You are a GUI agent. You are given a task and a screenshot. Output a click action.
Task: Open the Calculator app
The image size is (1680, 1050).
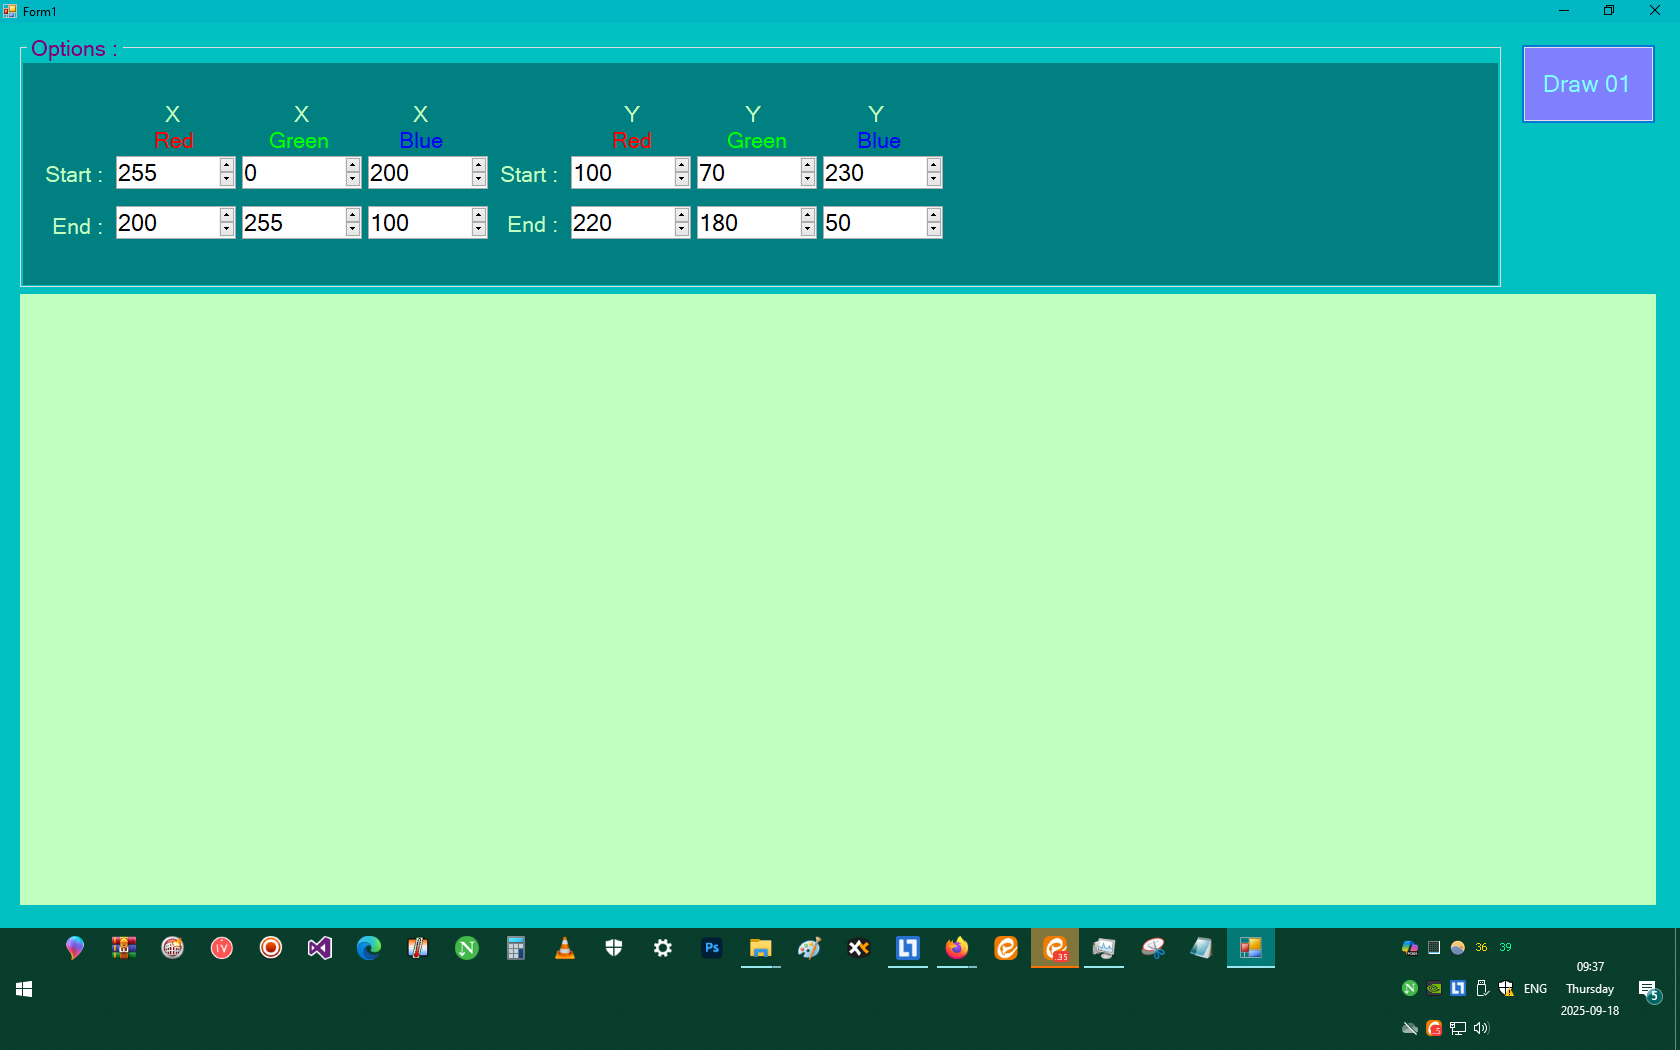tap(516, 948)
